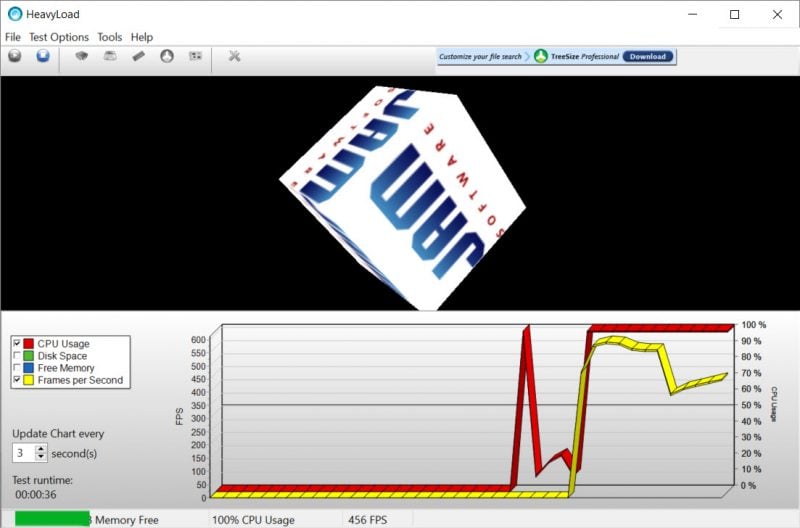Close the HeavyLoad window
Image resolution: width=800 pixels, height=528 pixels.
[x=777, y=14]
